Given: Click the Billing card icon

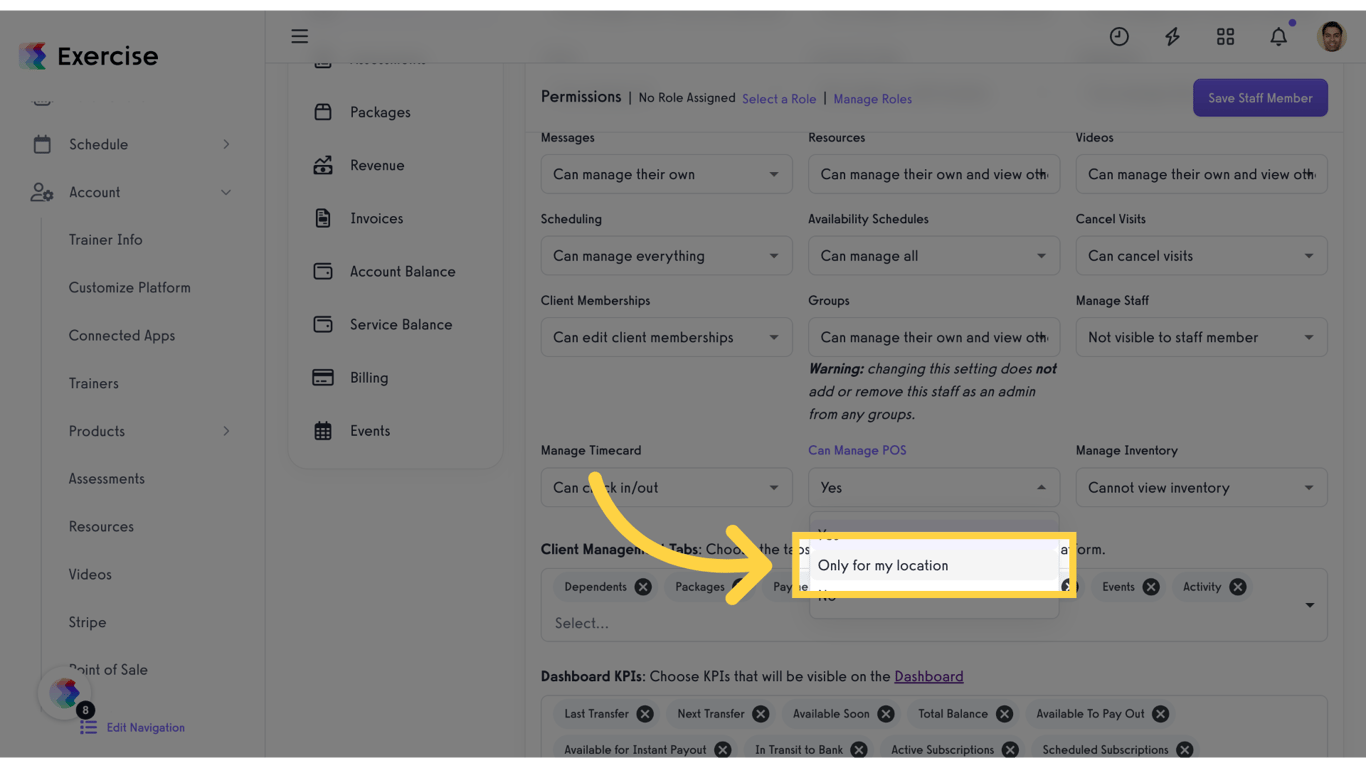Looking at the screenshot, I should (323, 377).
